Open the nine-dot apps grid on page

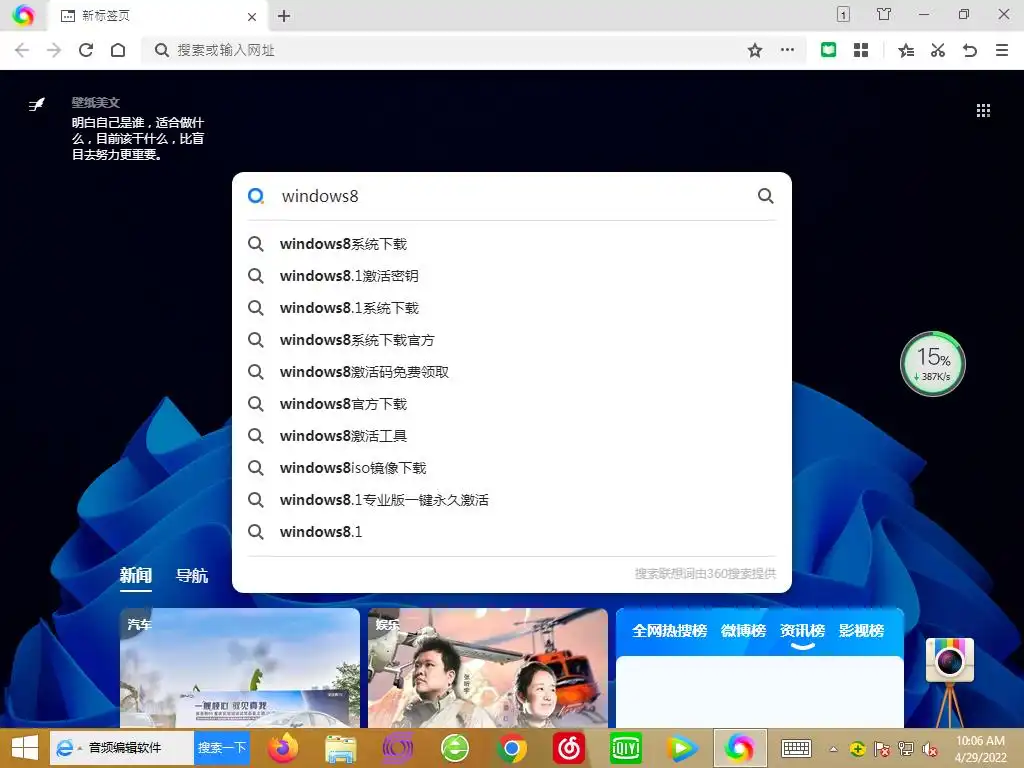(983, 110)
